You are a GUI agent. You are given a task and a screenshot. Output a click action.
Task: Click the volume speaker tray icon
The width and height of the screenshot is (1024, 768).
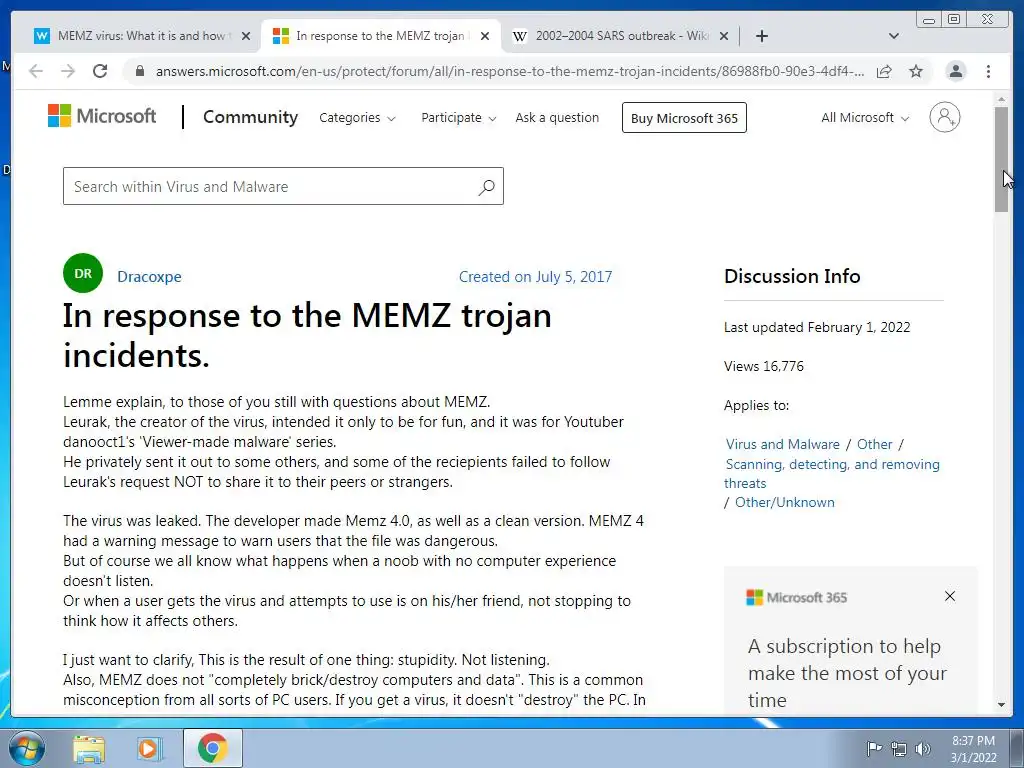(x=923, y=748)
